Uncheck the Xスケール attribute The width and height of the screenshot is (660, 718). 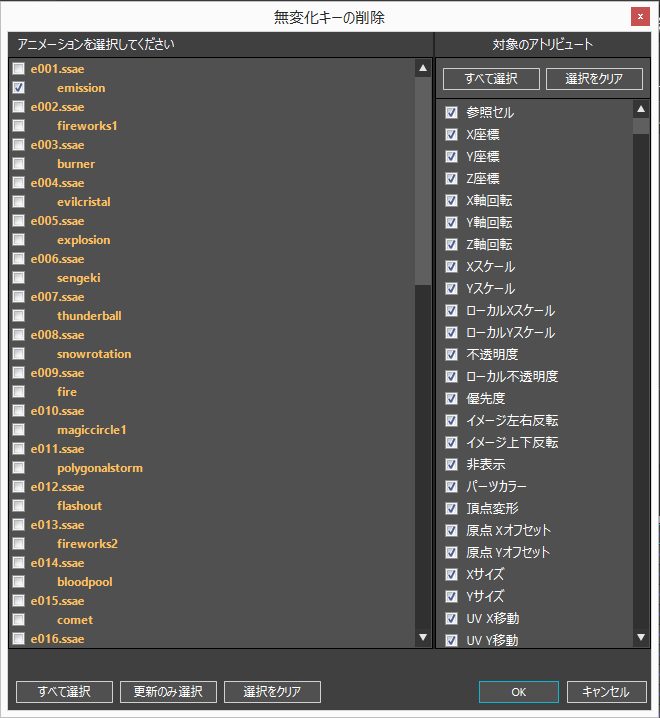[x=452, y=266]
